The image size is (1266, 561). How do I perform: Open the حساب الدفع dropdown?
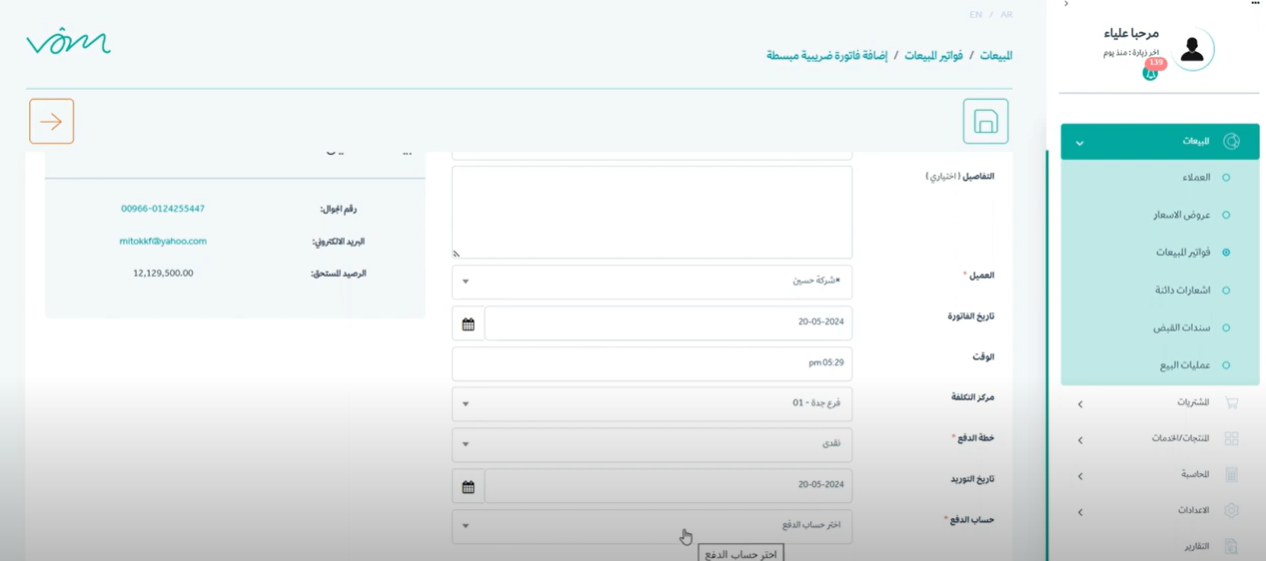(x=652, y=526)
